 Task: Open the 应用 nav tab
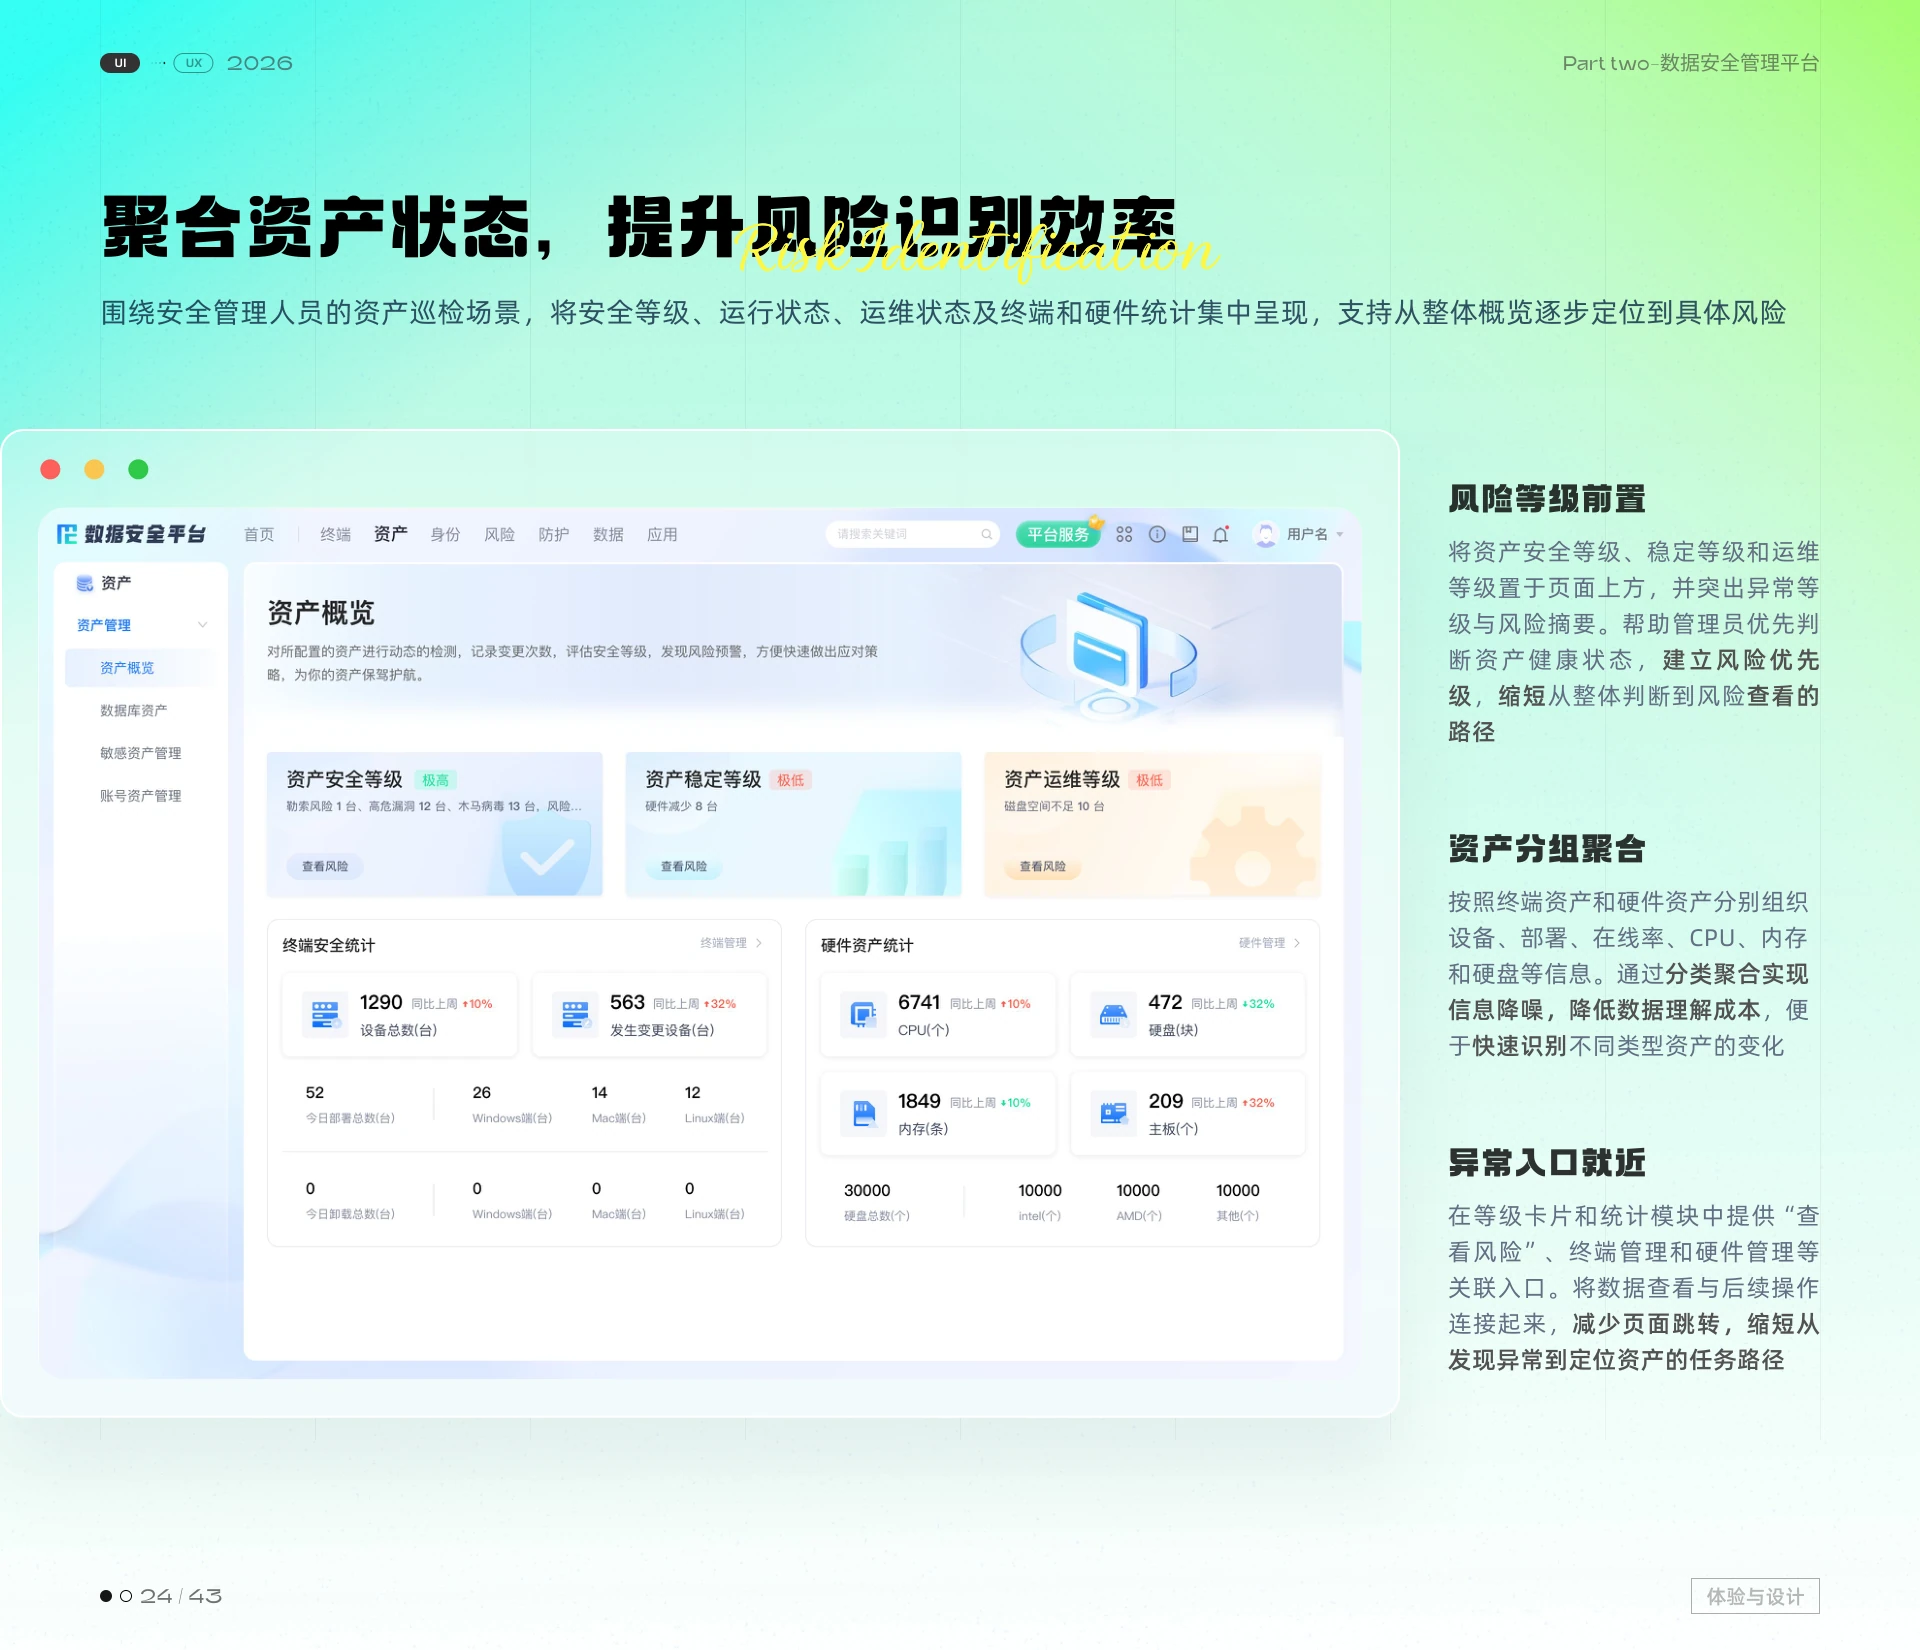(662, 534)
